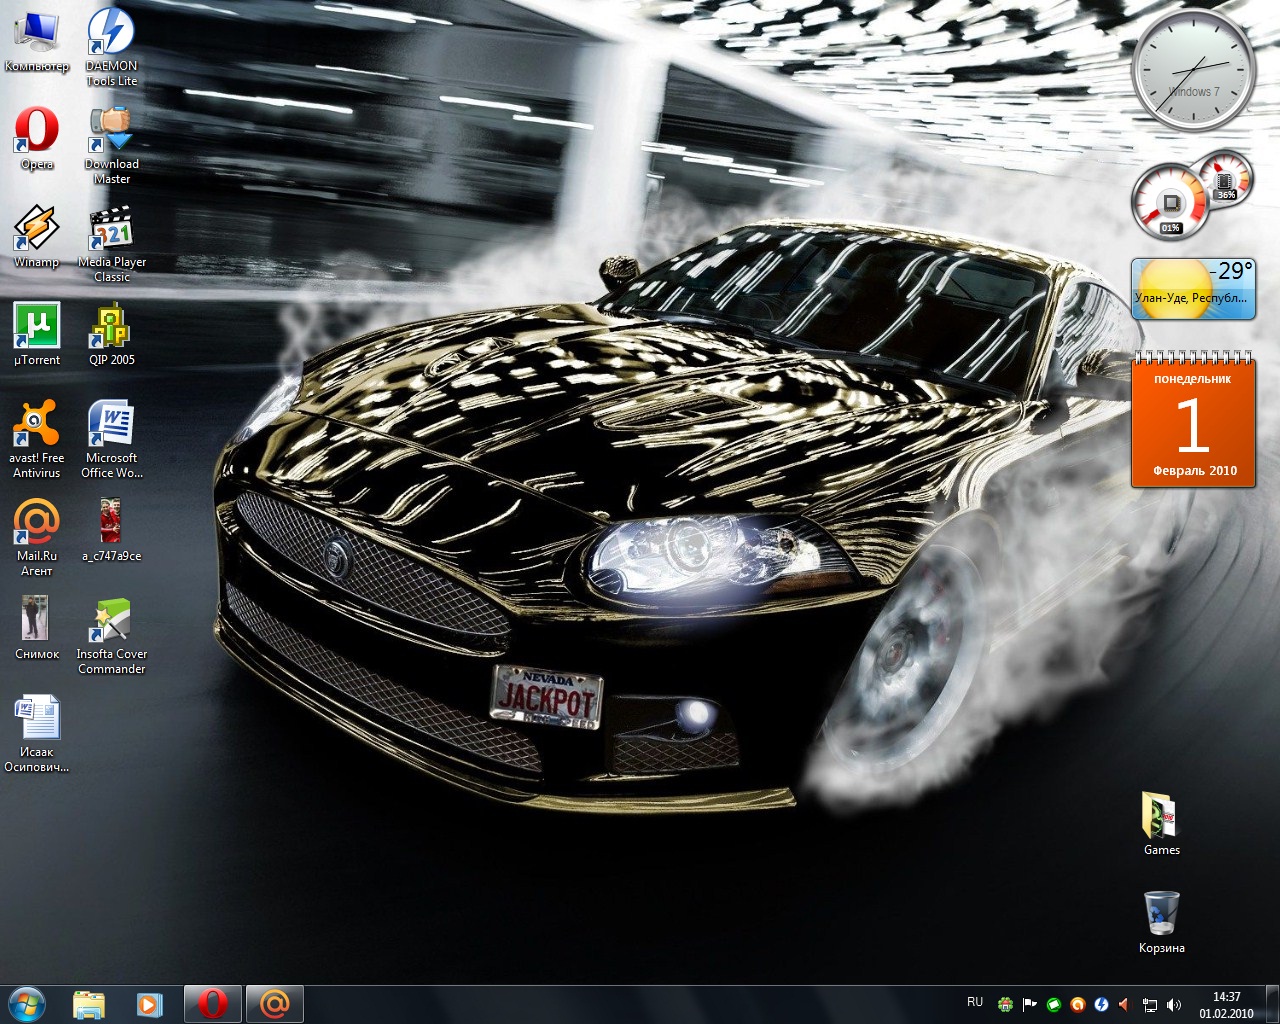1280x1024 pixels.
Task: Open avast! Free Antivirus shortcut
Action: pyautogui.click(x=37, y=426)
